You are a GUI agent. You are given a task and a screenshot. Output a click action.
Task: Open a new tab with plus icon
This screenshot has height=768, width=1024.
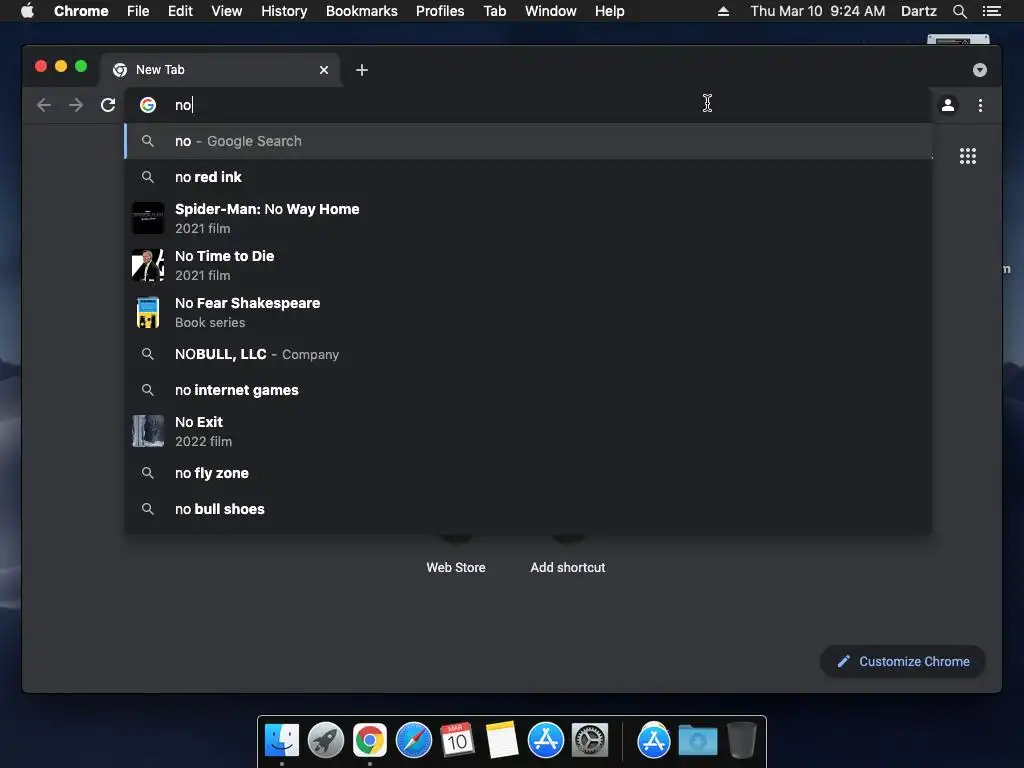(x=362, y=70)
